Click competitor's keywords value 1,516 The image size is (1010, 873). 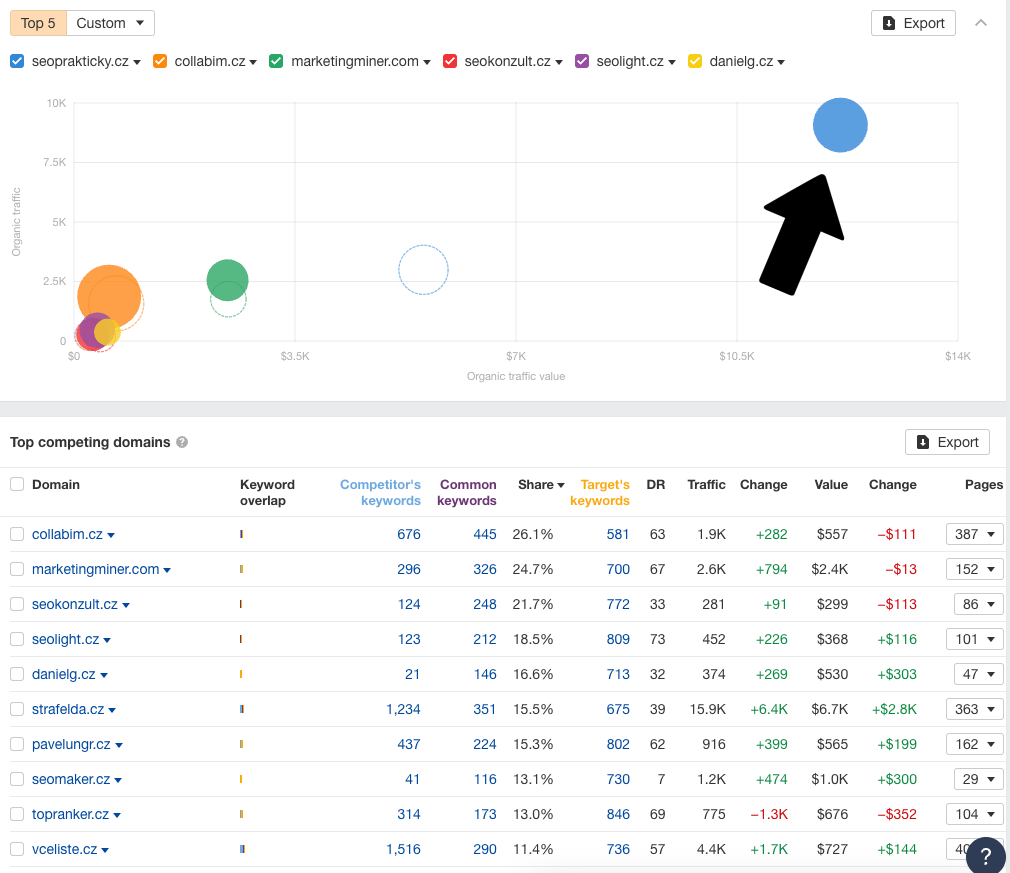[x=403, y=849]
